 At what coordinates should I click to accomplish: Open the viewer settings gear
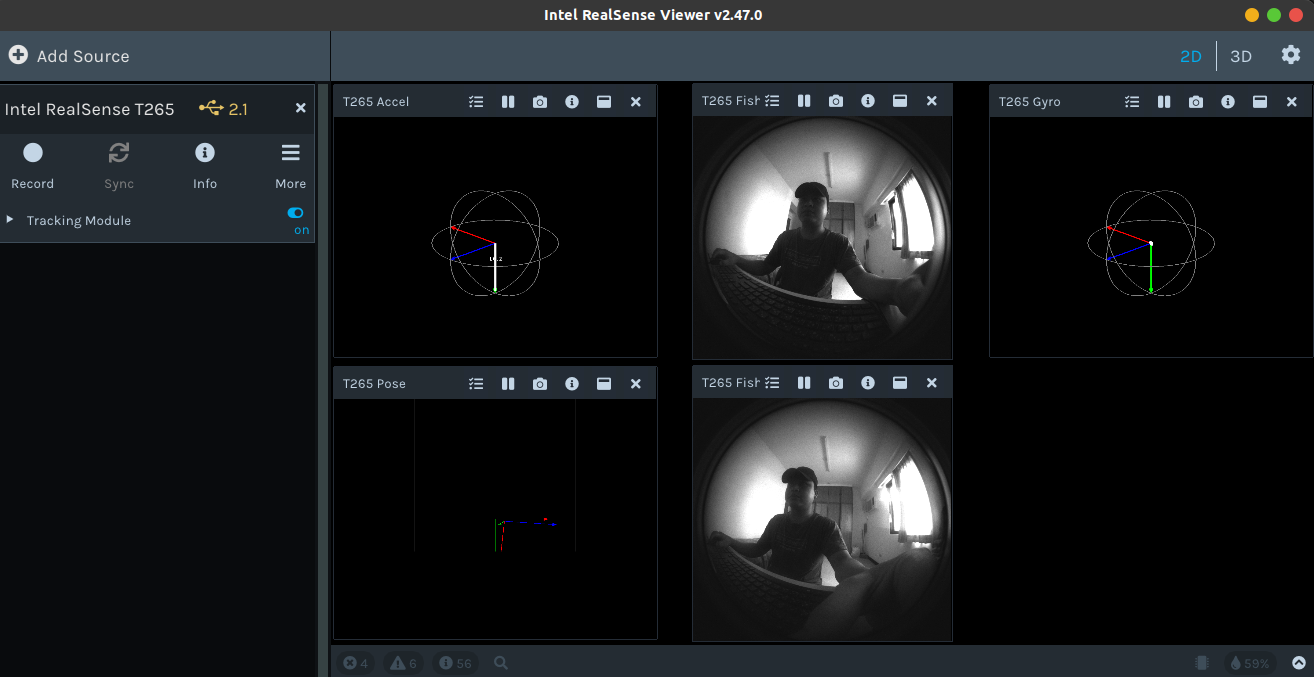click(x=1291, y=55)
